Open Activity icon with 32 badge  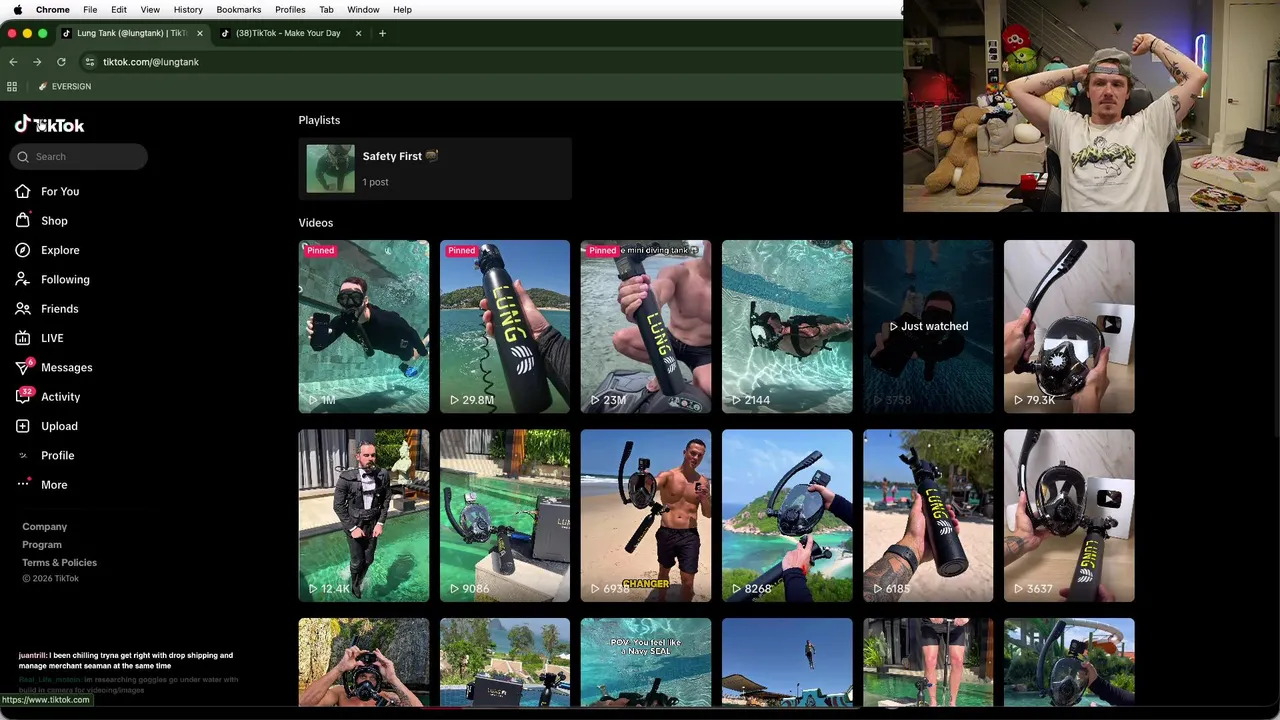coord(23,396)
